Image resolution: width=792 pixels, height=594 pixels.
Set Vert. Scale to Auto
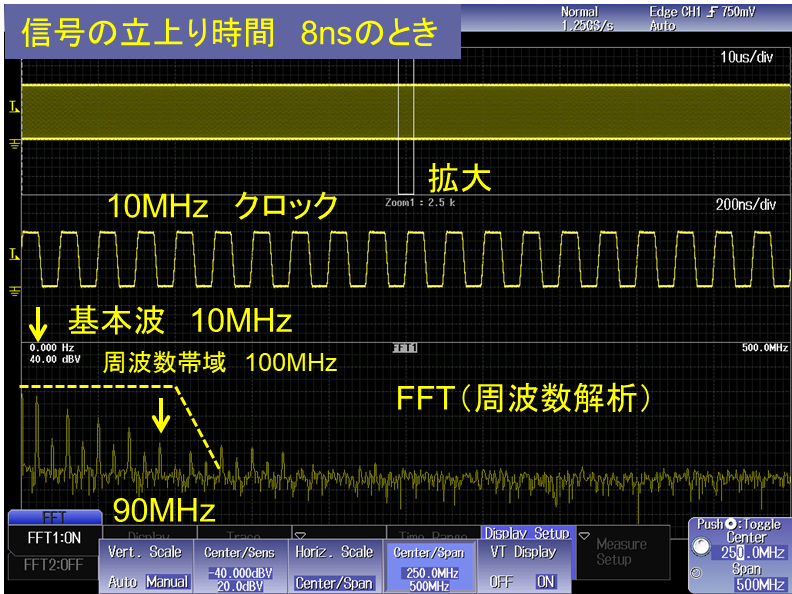coord(124,581)
